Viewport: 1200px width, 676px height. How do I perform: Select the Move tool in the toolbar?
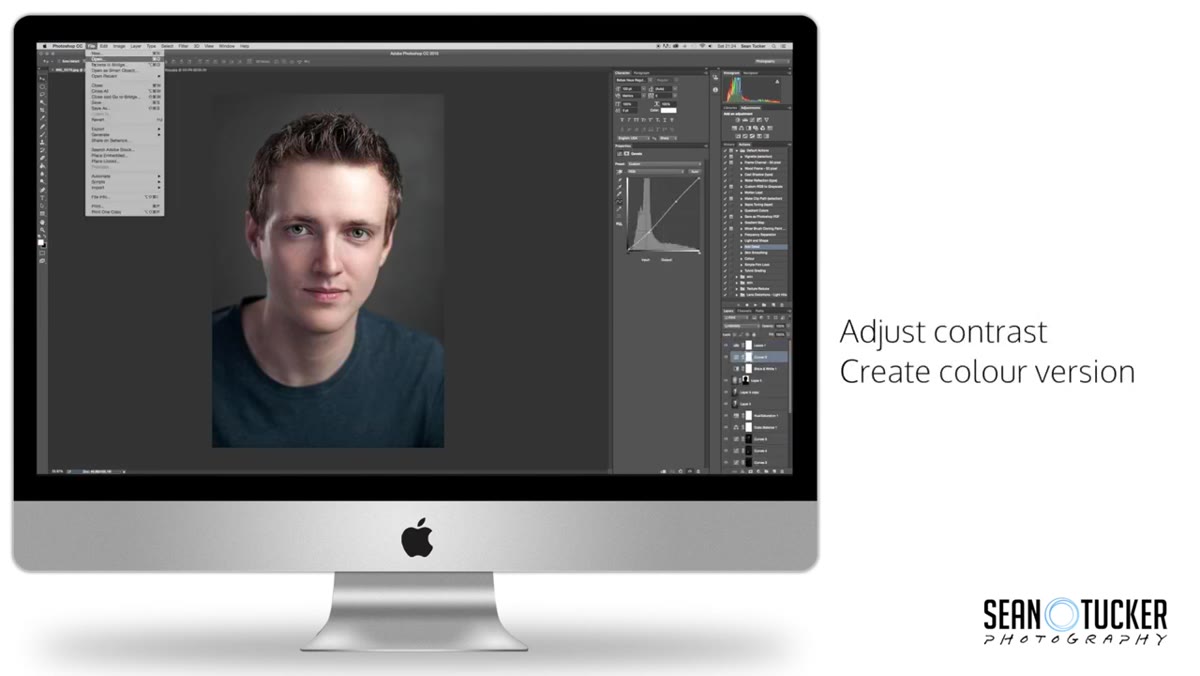pyautogui.click(x=42, y=78)
